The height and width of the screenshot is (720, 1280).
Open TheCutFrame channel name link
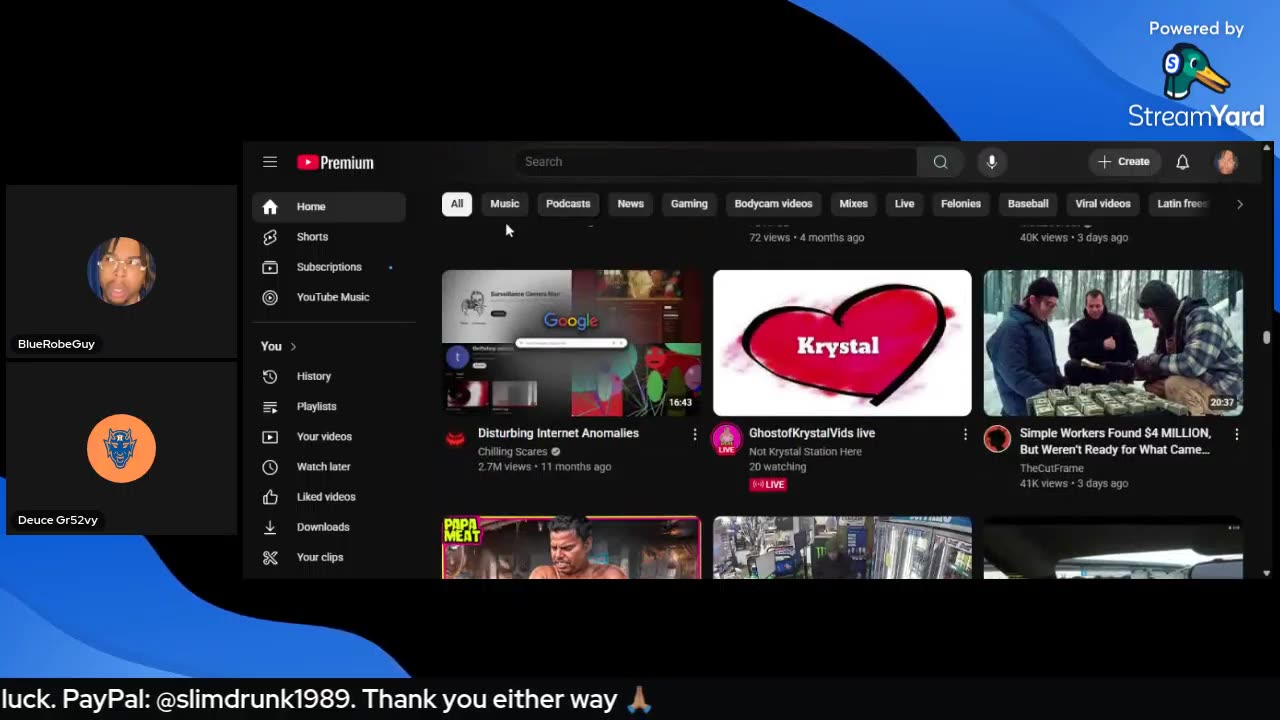(1052, 468)
